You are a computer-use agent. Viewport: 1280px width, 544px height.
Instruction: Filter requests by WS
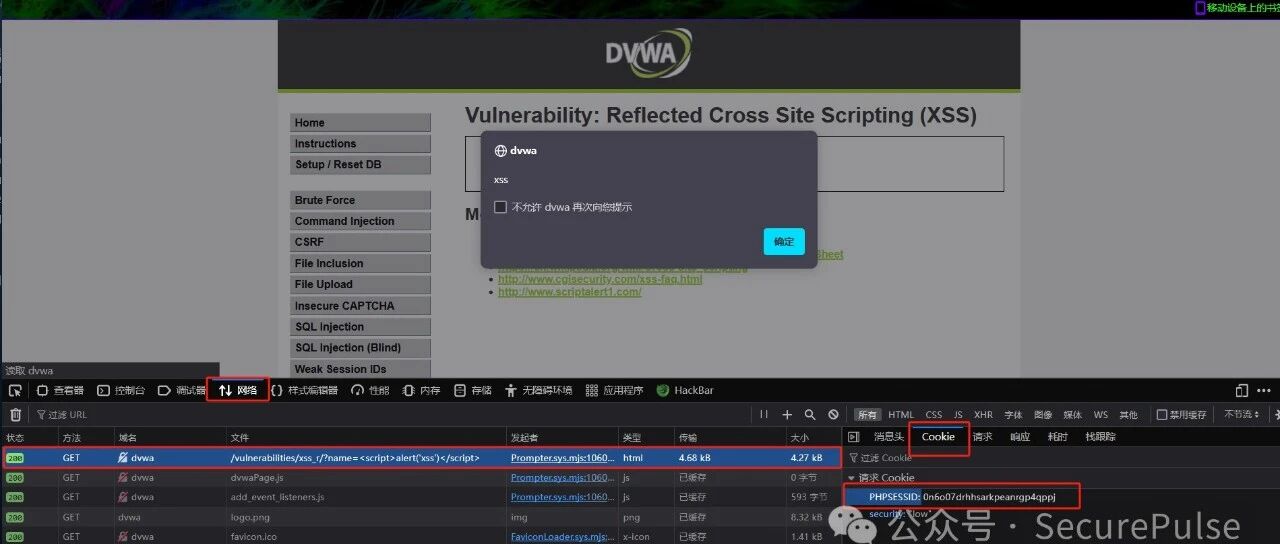pyautogui.click(x=1100, y=414)
